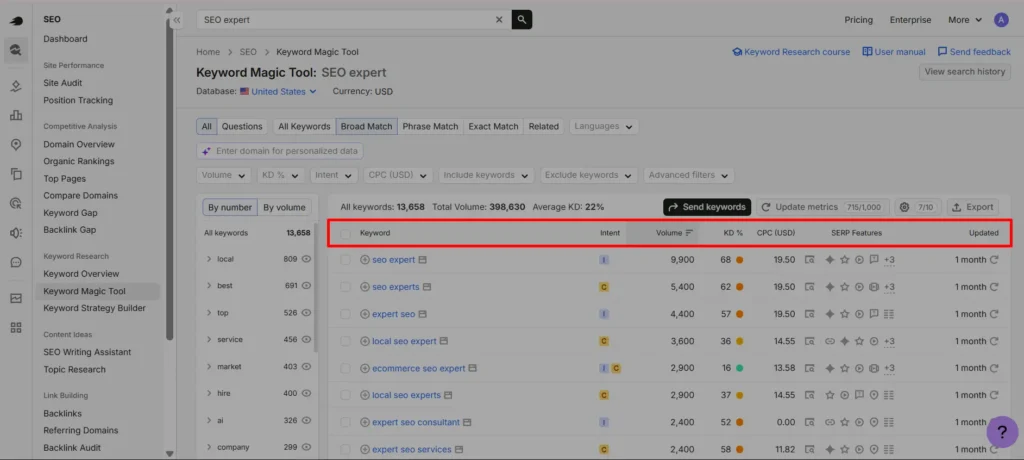Image resolution: width=1024 pixels, height=460 pixels.
Task: View SERP icon in seo expert row
Action: 810,259
